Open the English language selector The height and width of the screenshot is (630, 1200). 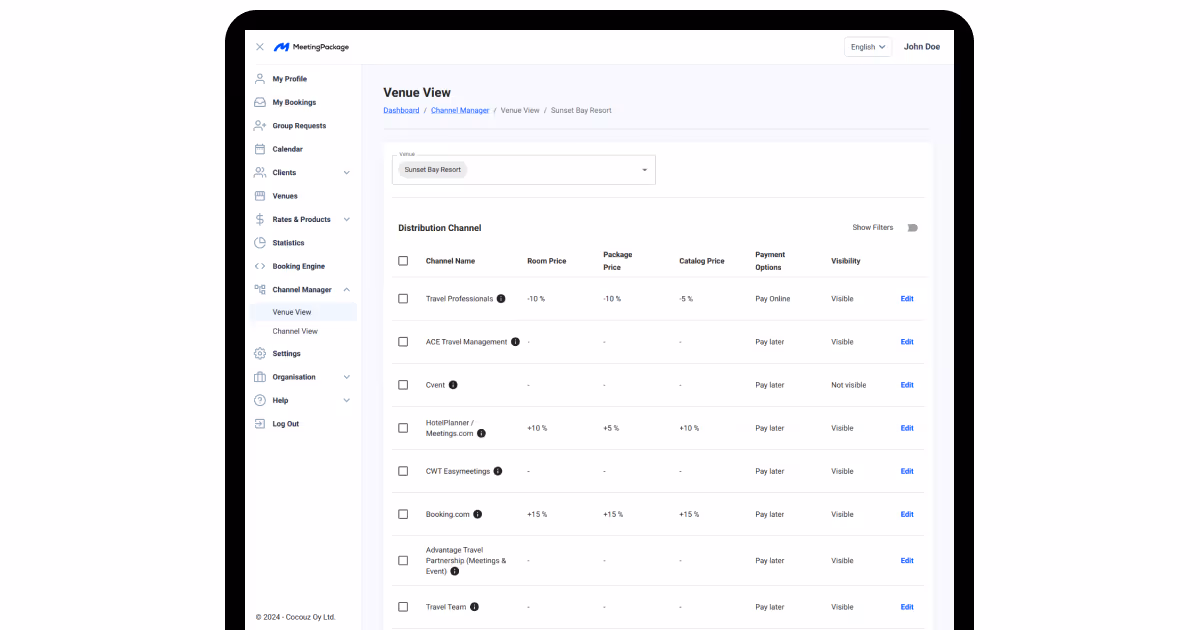867,46
